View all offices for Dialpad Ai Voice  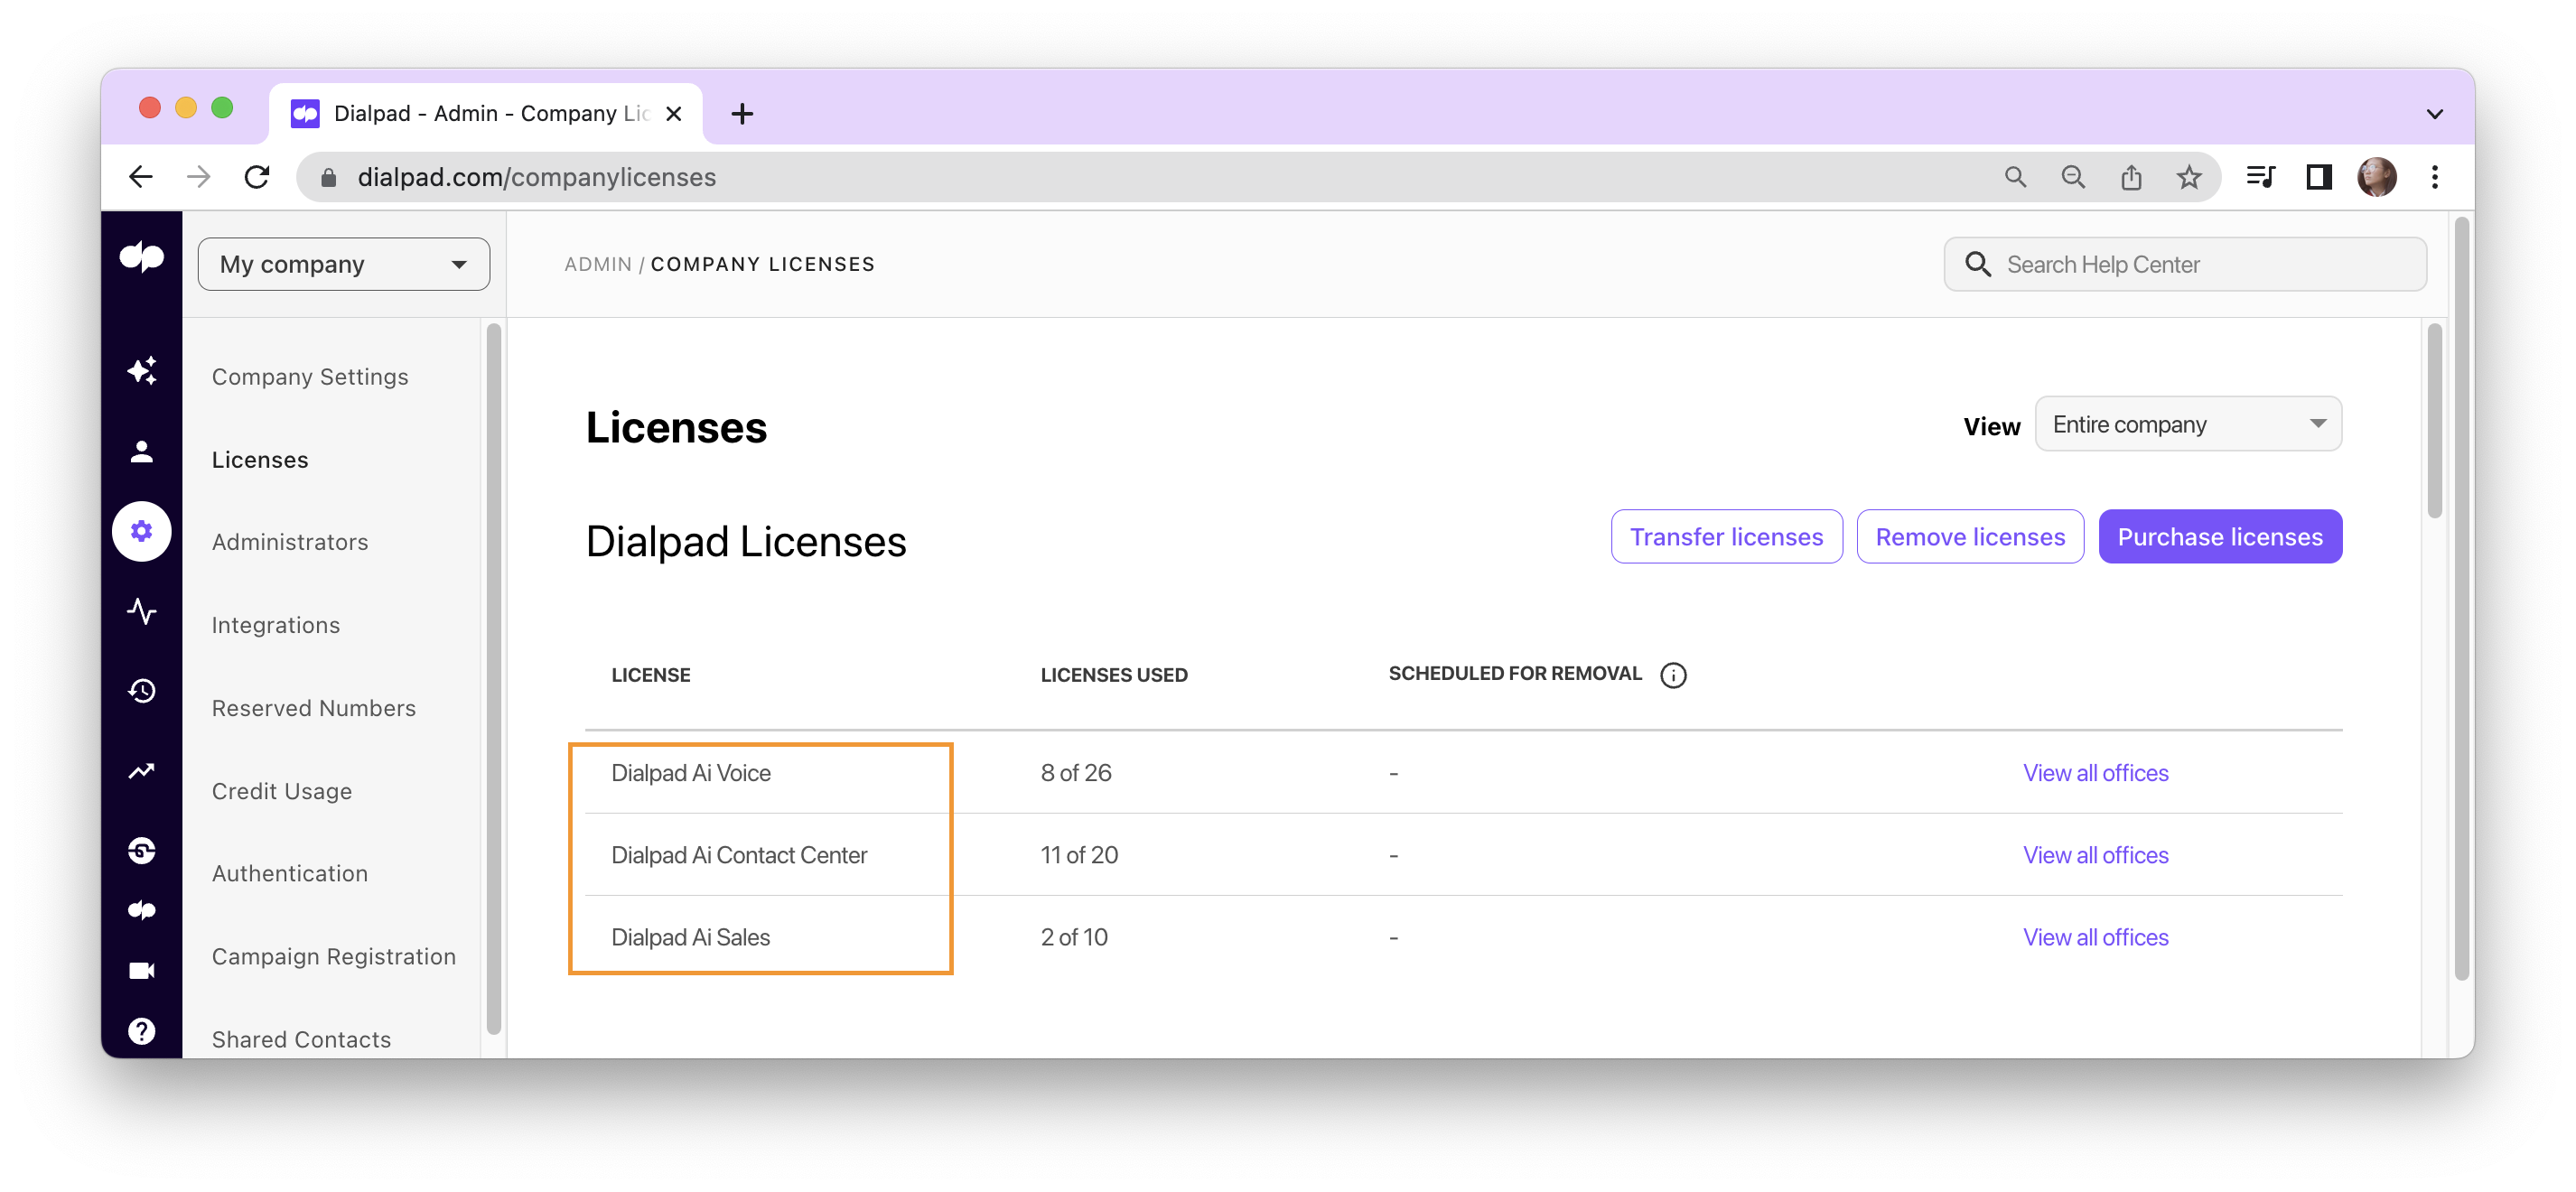click(2096, 773)
